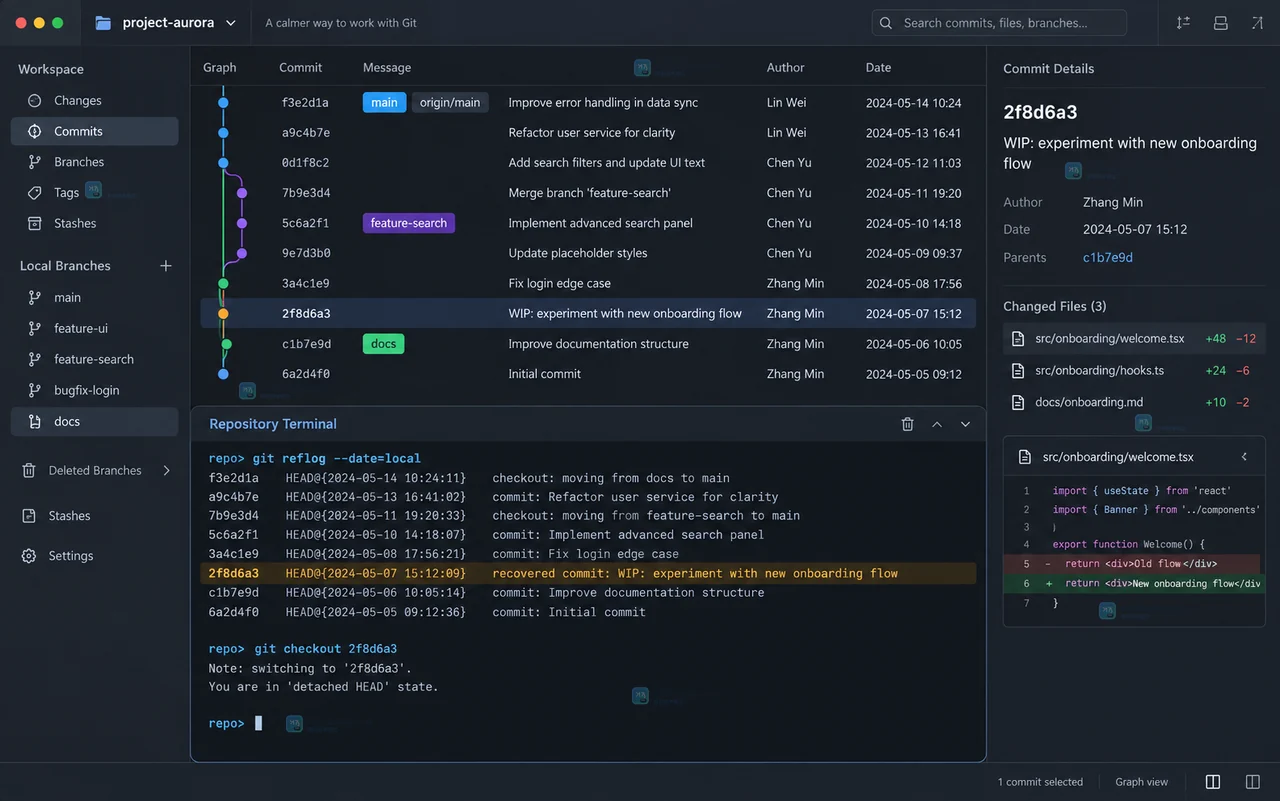Toggle the split panel icon at bottom right

tap(1253, 782)
